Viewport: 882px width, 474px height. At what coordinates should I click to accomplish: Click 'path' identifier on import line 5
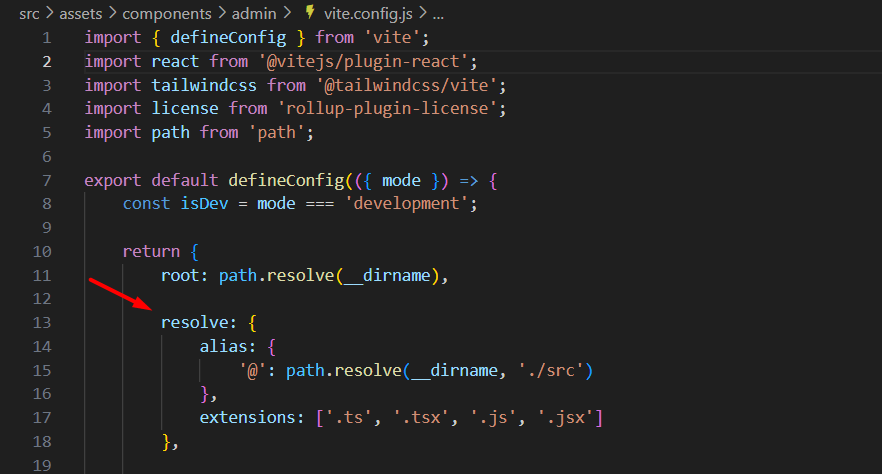(170, 133)
